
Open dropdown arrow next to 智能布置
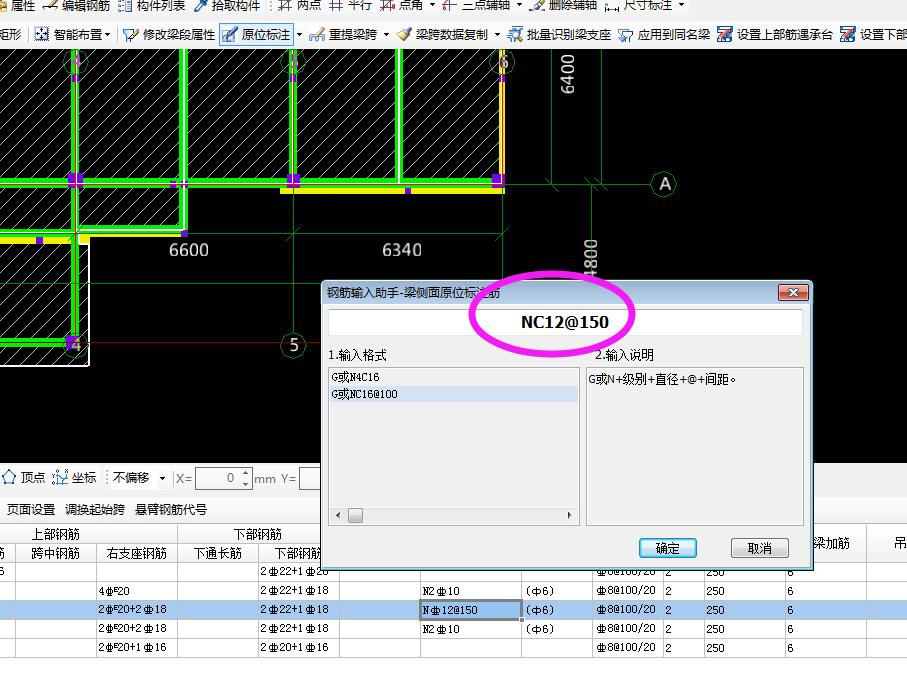pos(108,35)
